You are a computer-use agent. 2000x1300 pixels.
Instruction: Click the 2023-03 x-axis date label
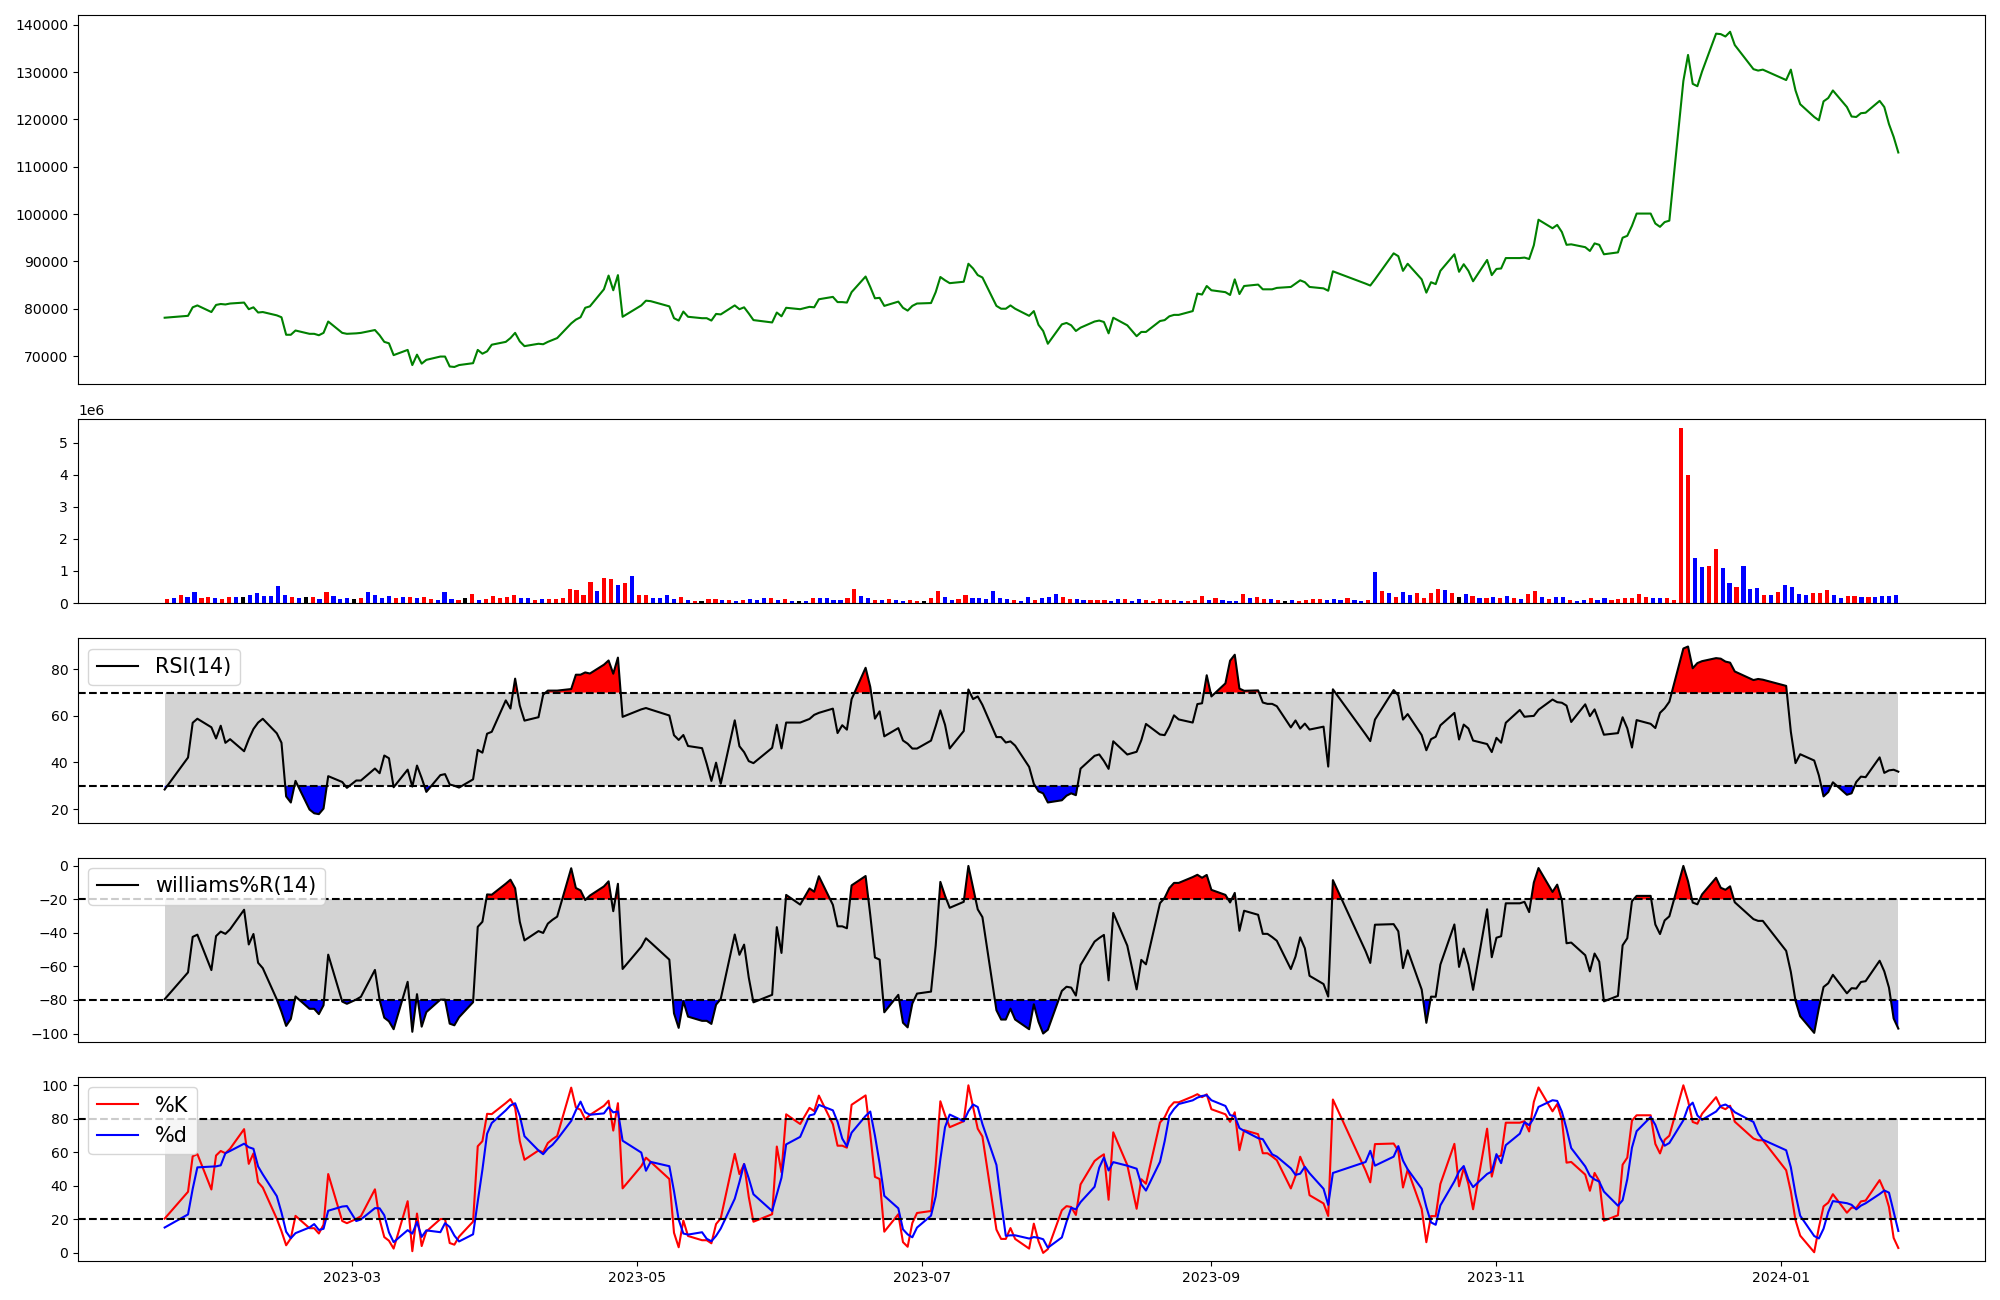pyautogui.click(x=352, y=1277)
